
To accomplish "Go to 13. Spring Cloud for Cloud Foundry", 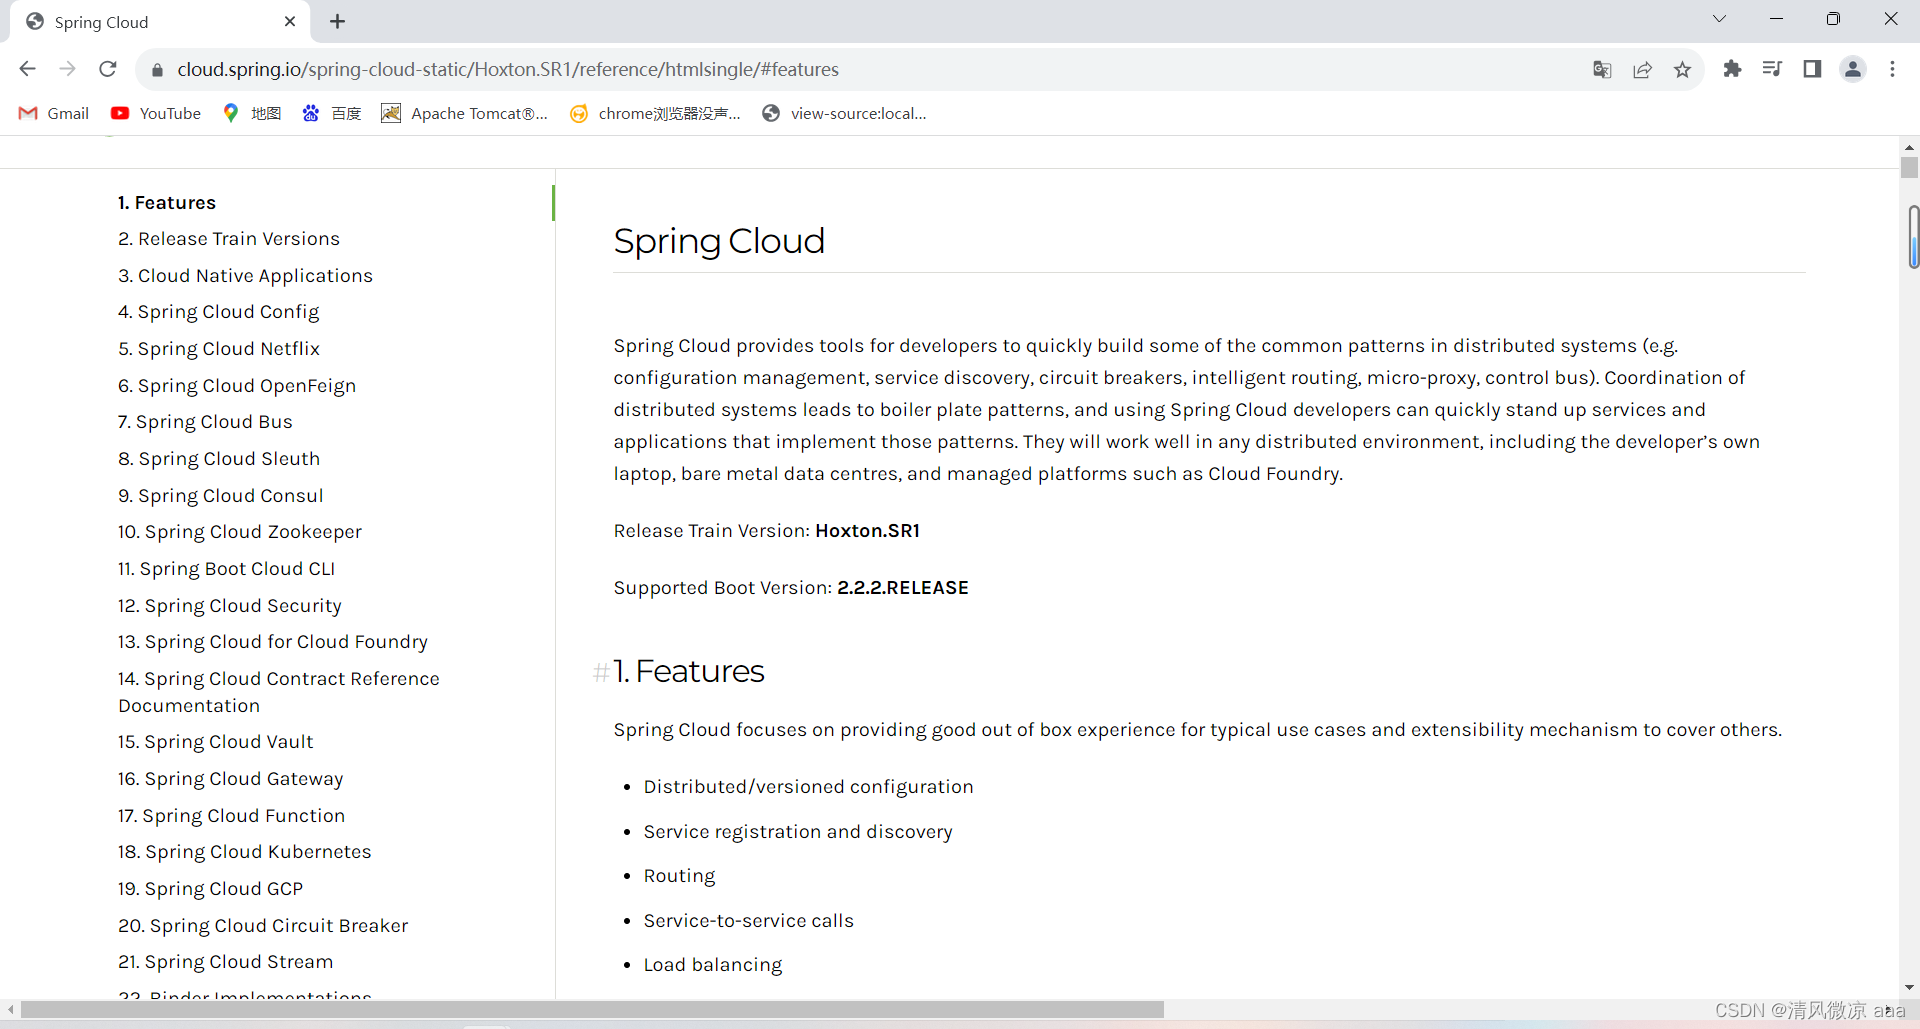I will coord(273,642).
